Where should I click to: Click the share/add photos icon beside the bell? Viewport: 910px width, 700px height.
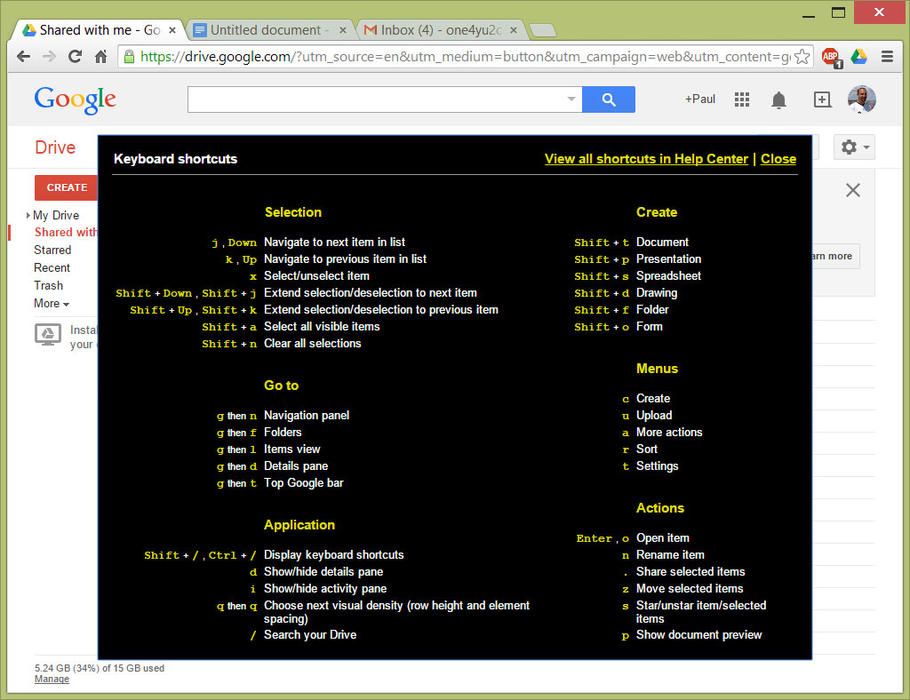click(x=821, y=98)
